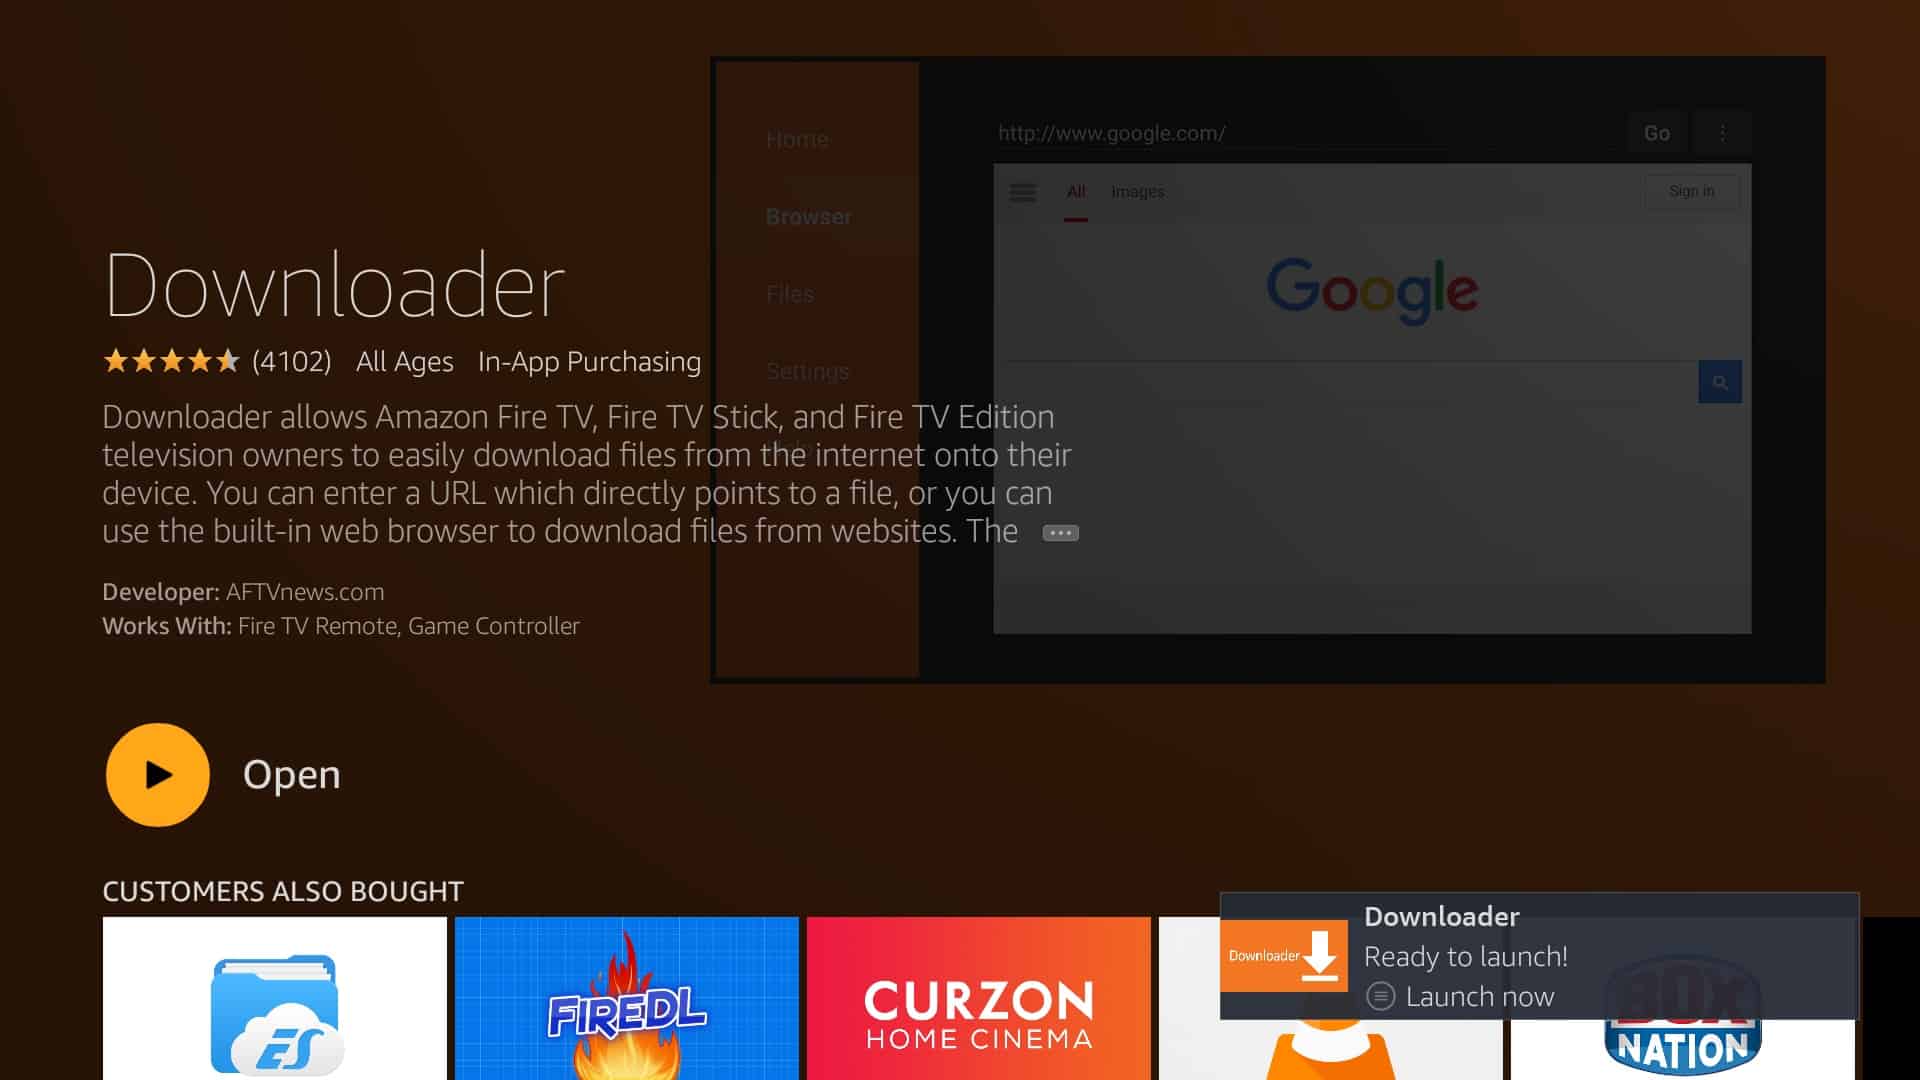Click the play/open button for Downloader

point(156,774)
